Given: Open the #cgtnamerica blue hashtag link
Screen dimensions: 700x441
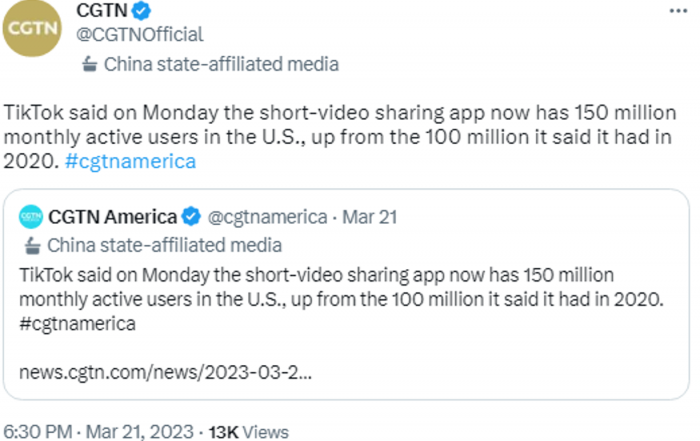Looking at the screenshot, I should (x=130, y=161).
